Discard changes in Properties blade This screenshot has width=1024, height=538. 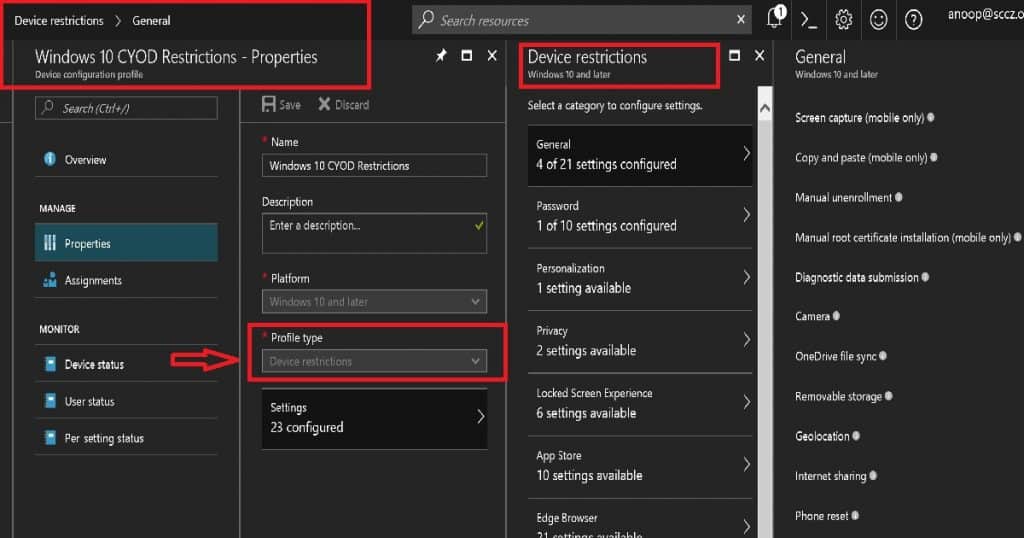click(343, 104)
